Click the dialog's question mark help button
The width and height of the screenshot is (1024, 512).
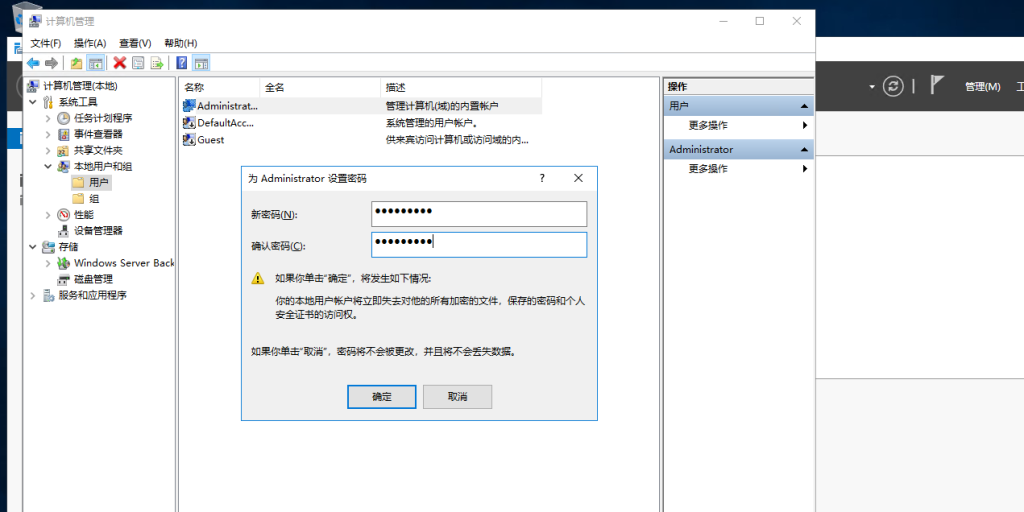(542, 178)
